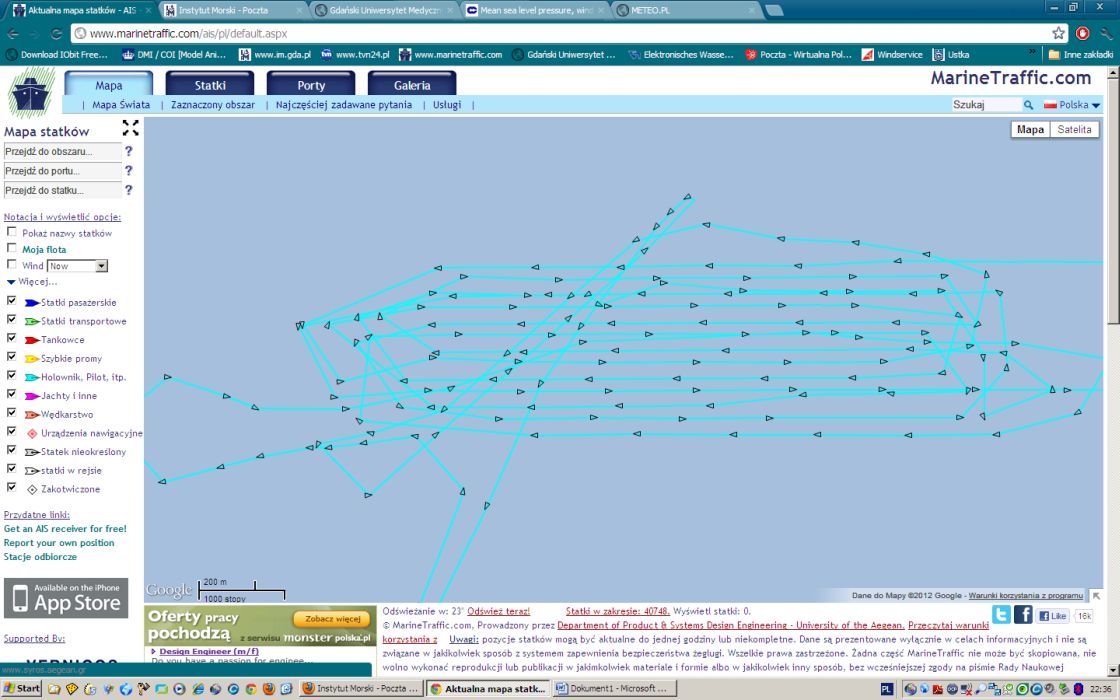Click the search magnifier icon
The height and width of the screenshot is (700, 1120).
point(1028,105)
